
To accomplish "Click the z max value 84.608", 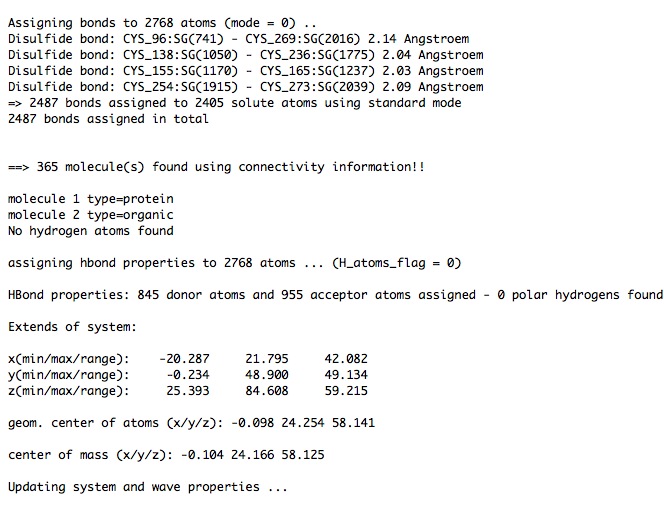I will tap(267, 391).
